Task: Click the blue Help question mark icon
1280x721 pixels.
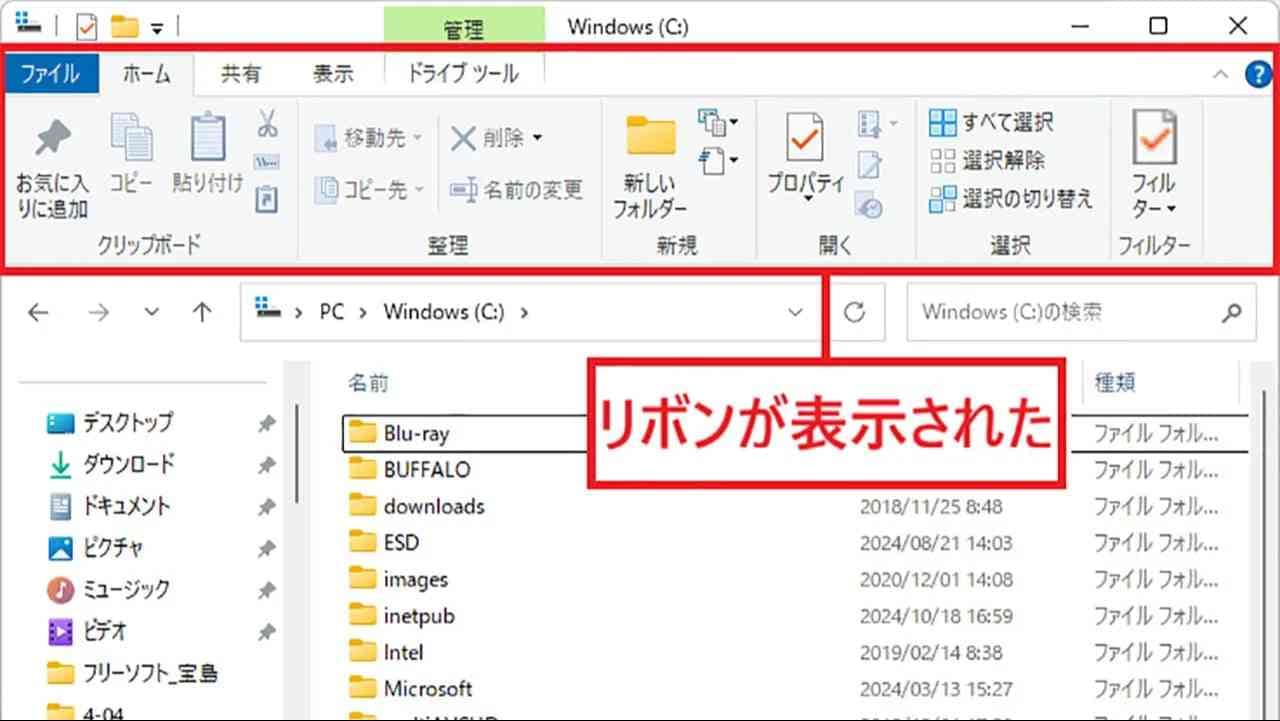Action: click(1256, 74)
